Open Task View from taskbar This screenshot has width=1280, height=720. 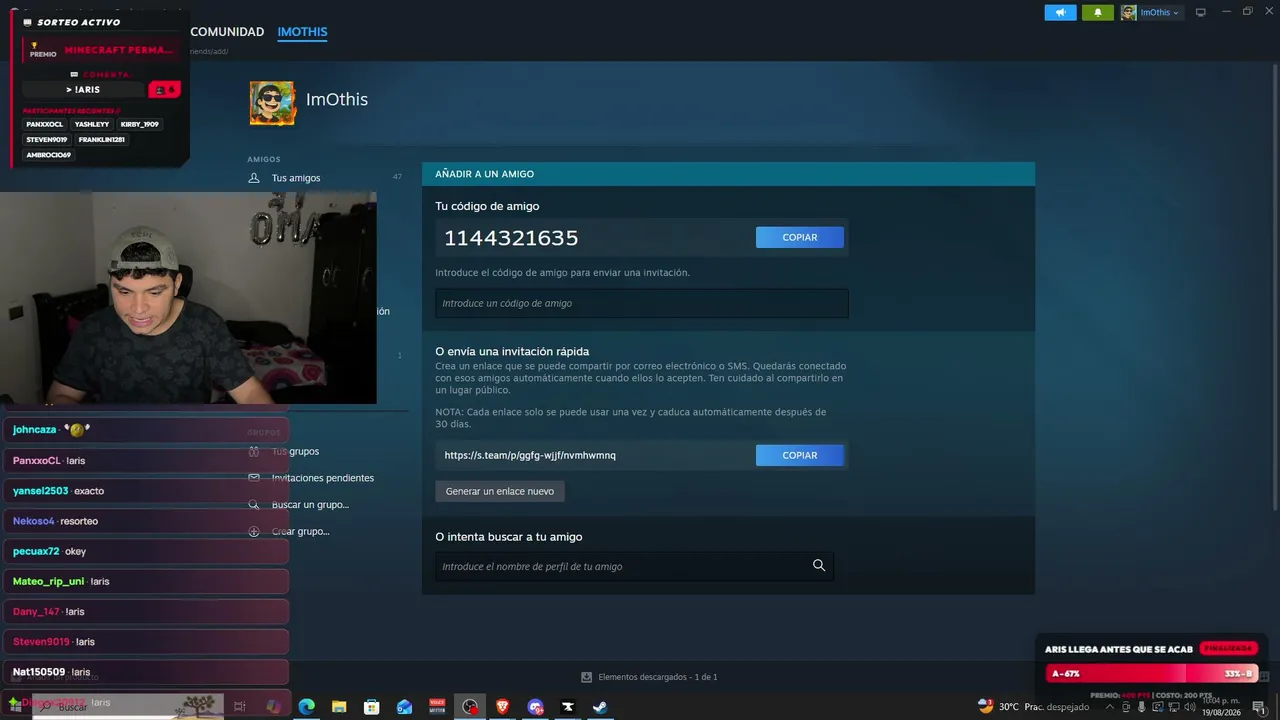point(240,707)
